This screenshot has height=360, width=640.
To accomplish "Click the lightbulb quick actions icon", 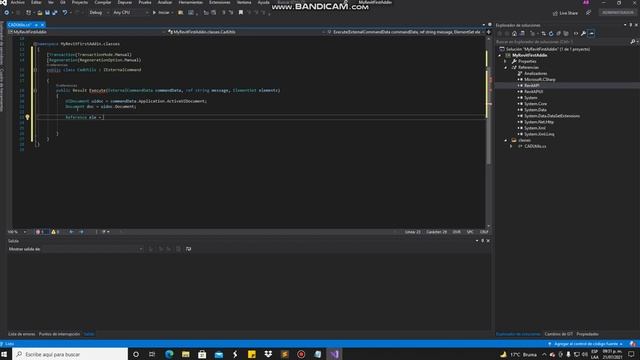I will pyautogui.click(x=27, y=117).
